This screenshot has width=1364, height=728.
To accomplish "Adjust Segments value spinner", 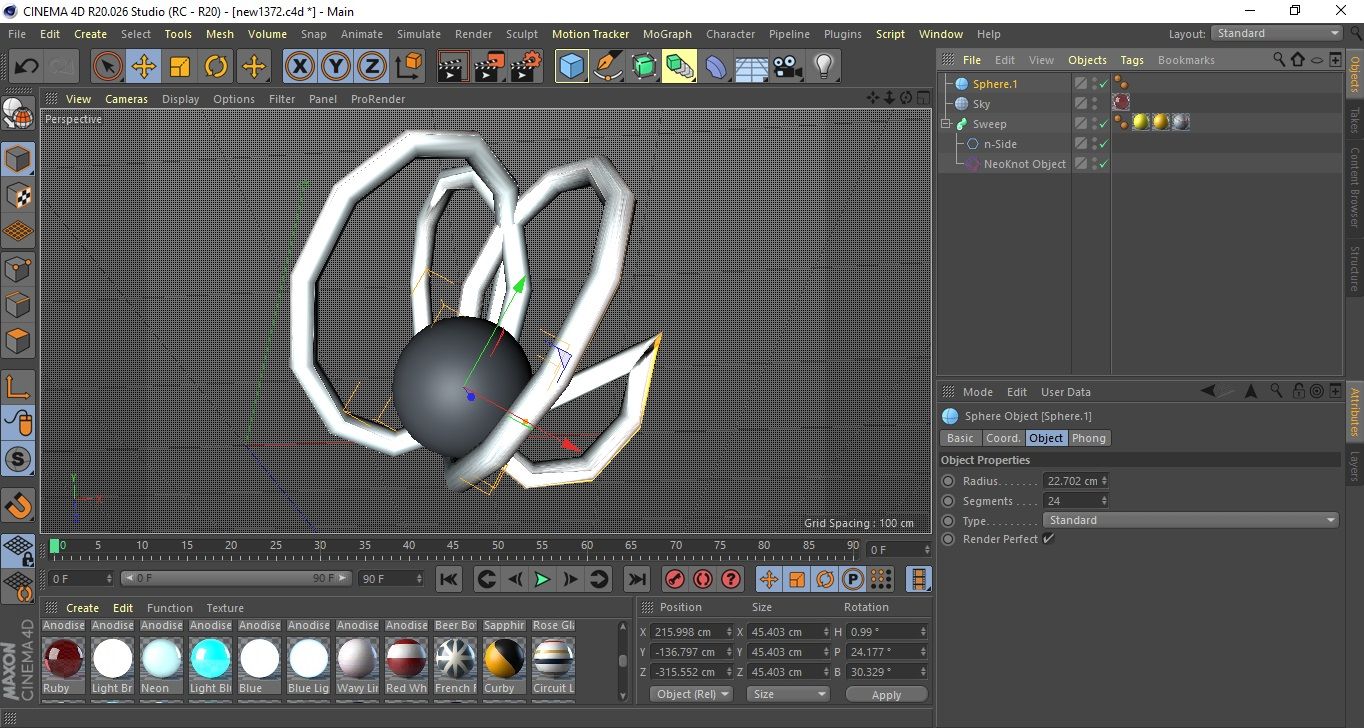I will 1104,501.
